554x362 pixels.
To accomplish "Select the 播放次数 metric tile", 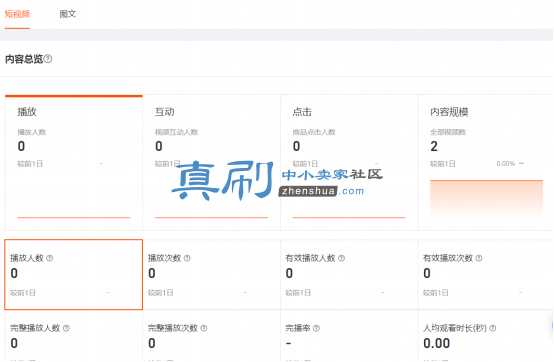I will pos(211,274).
